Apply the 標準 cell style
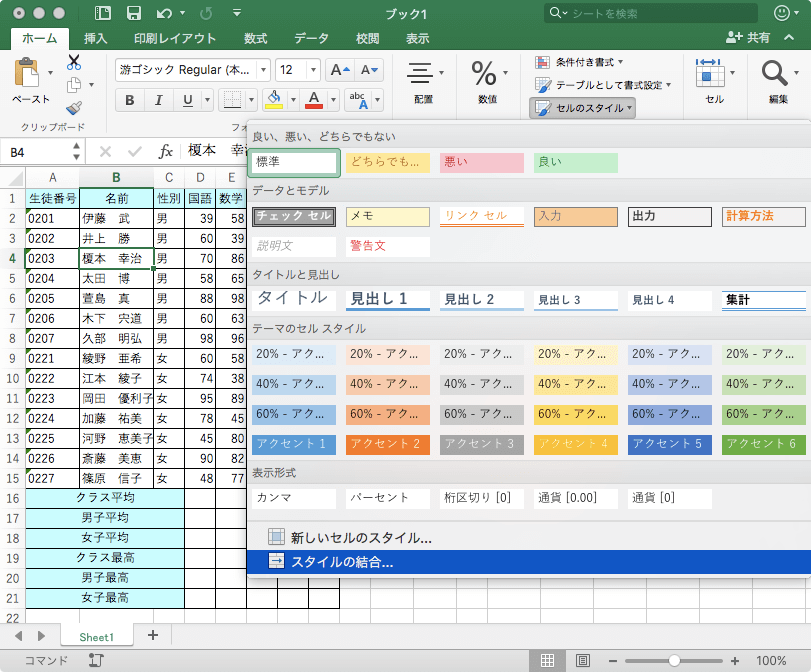The height and width of the screenshot is (672, 811). click(x=294, y=162)
